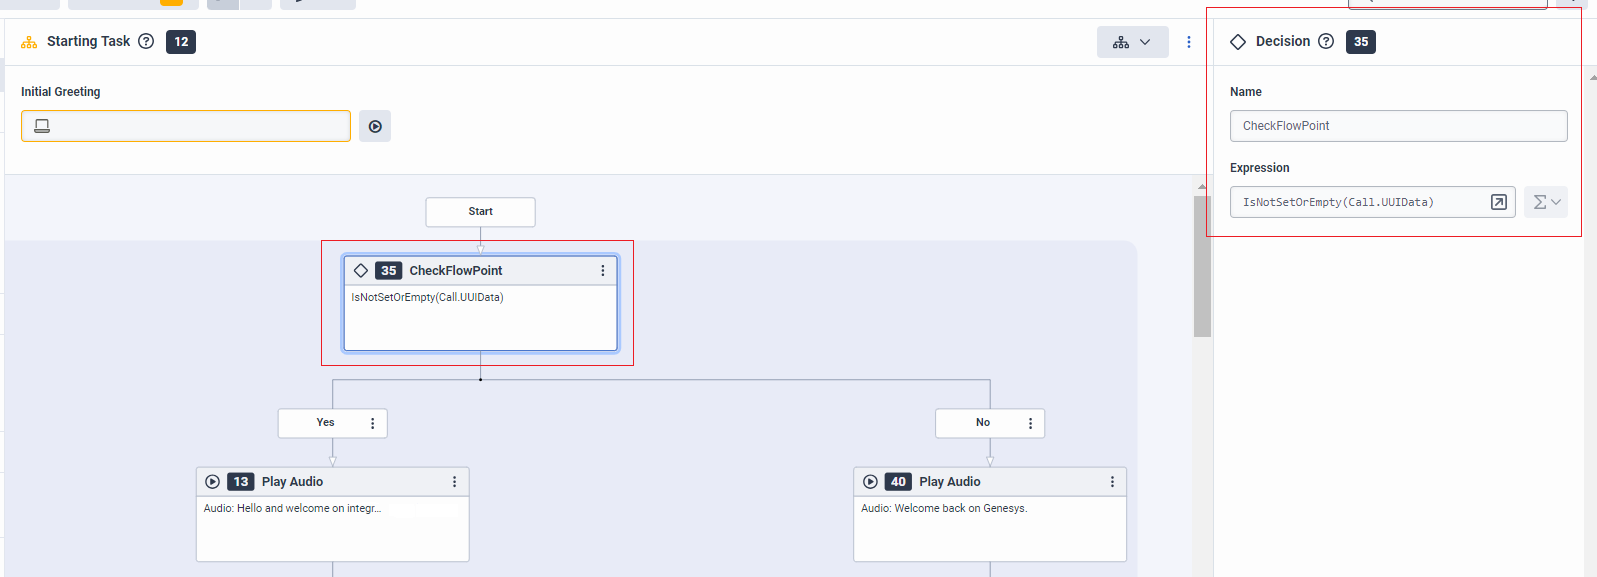
Task: Open the flow layout view dropdown
Action: (1132, 42)
